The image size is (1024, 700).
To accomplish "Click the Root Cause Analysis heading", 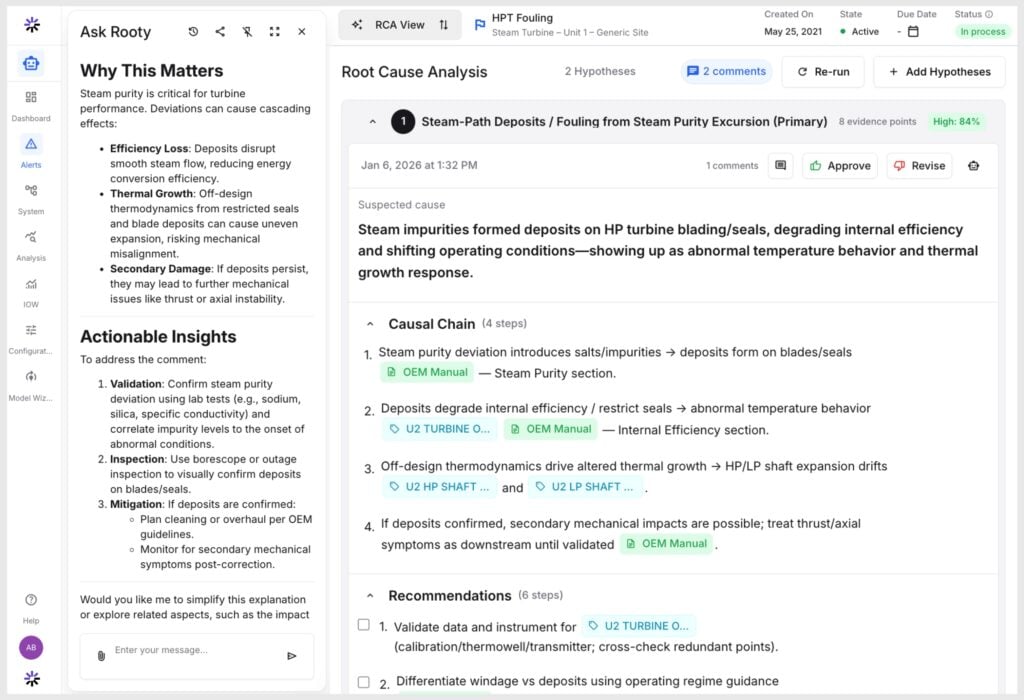I will [x=414, y=72].
